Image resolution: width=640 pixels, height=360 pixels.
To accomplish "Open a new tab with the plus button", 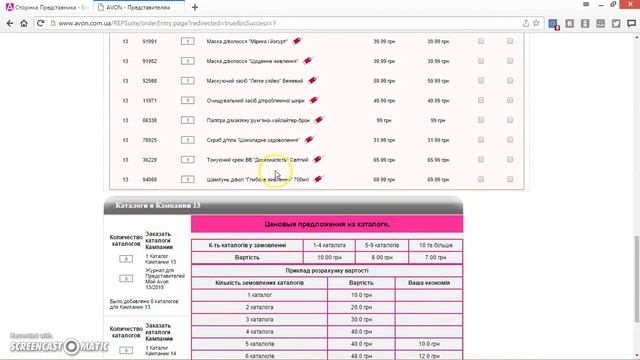I will click(195, 7).
